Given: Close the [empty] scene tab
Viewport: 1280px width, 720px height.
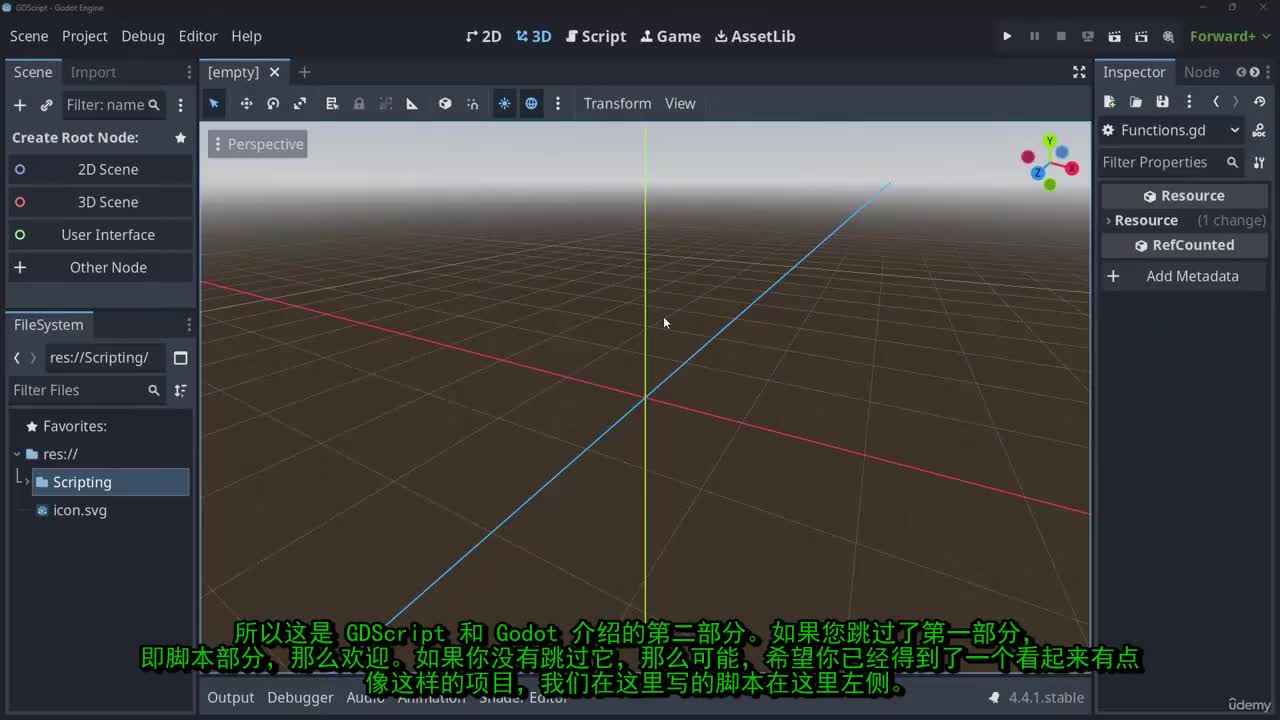Looking at the screenshot, I should tap(274, 72).
